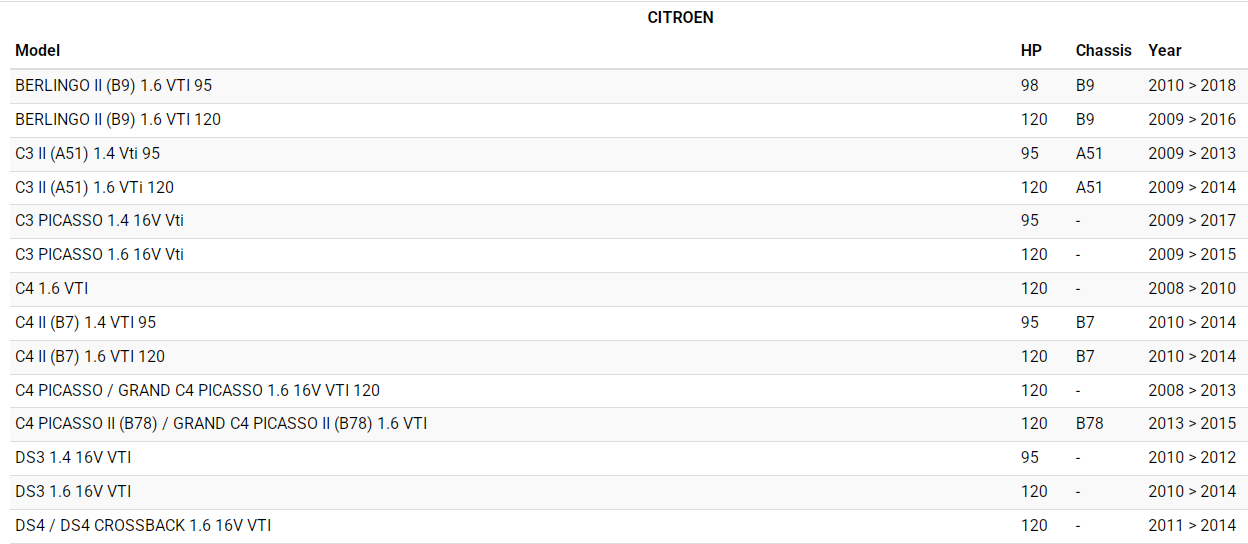The width and height of the screenshot is (1248, 544).
Task: Select BERLINGO II (B9) 1.6 VTI 120 model
Action: pyautogui.click(x=118, y=120)
